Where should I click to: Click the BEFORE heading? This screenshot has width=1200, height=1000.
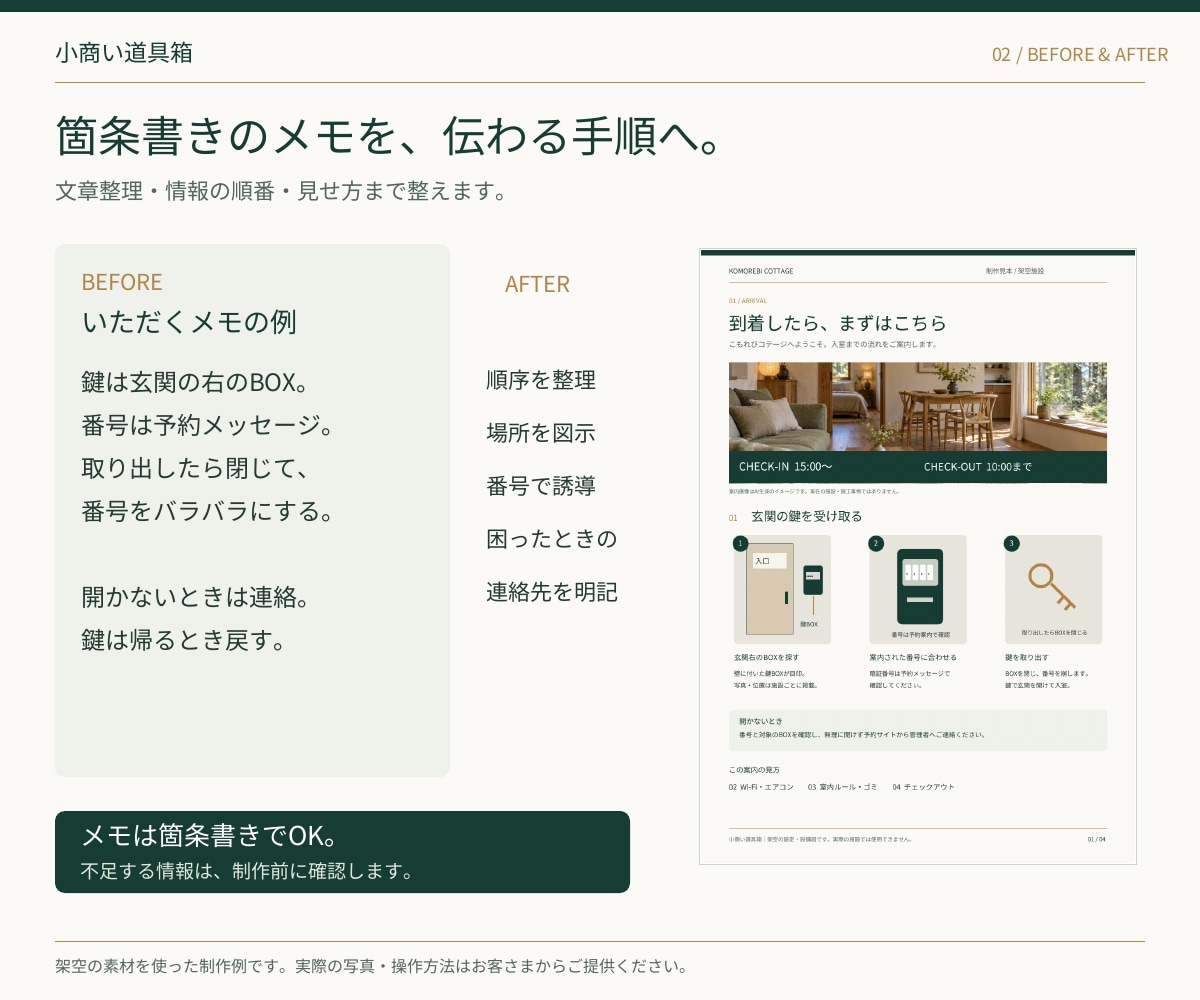coord(122,282)
